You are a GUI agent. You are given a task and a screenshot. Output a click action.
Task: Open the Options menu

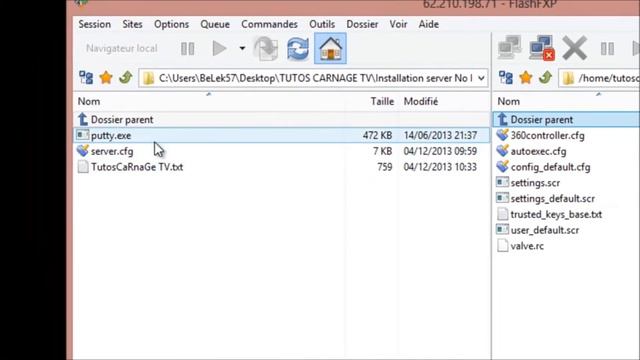click(x=171, y=24)
